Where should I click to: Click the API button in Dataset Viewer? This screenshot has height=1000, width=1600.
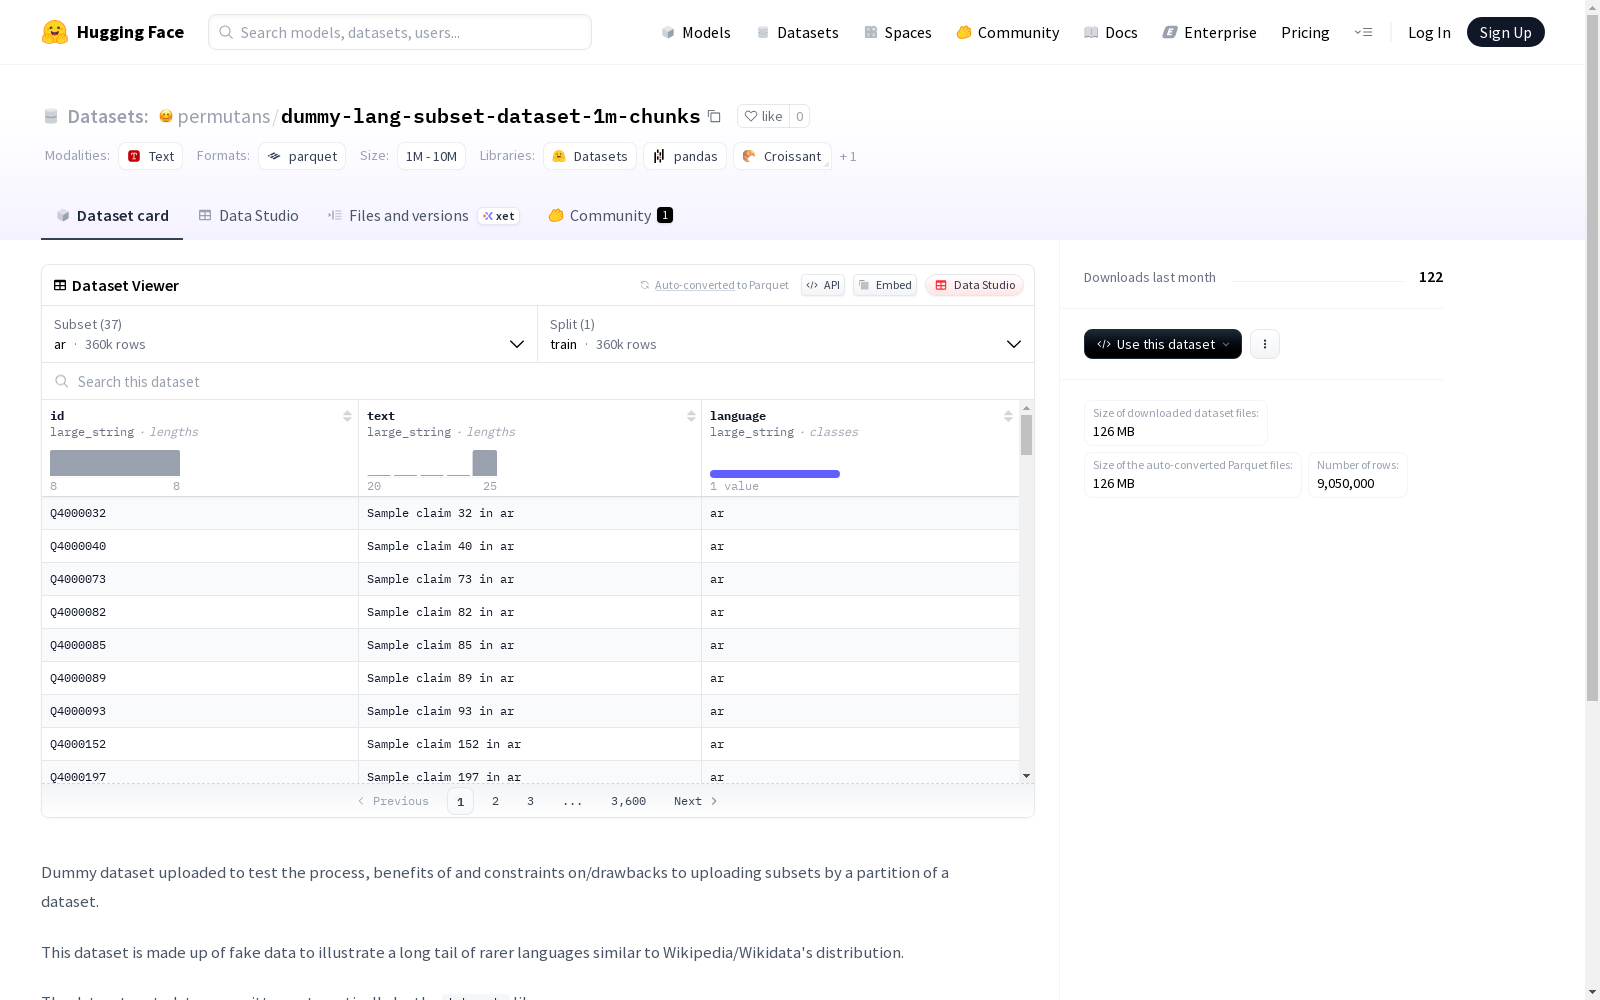[x=823, y=285]
